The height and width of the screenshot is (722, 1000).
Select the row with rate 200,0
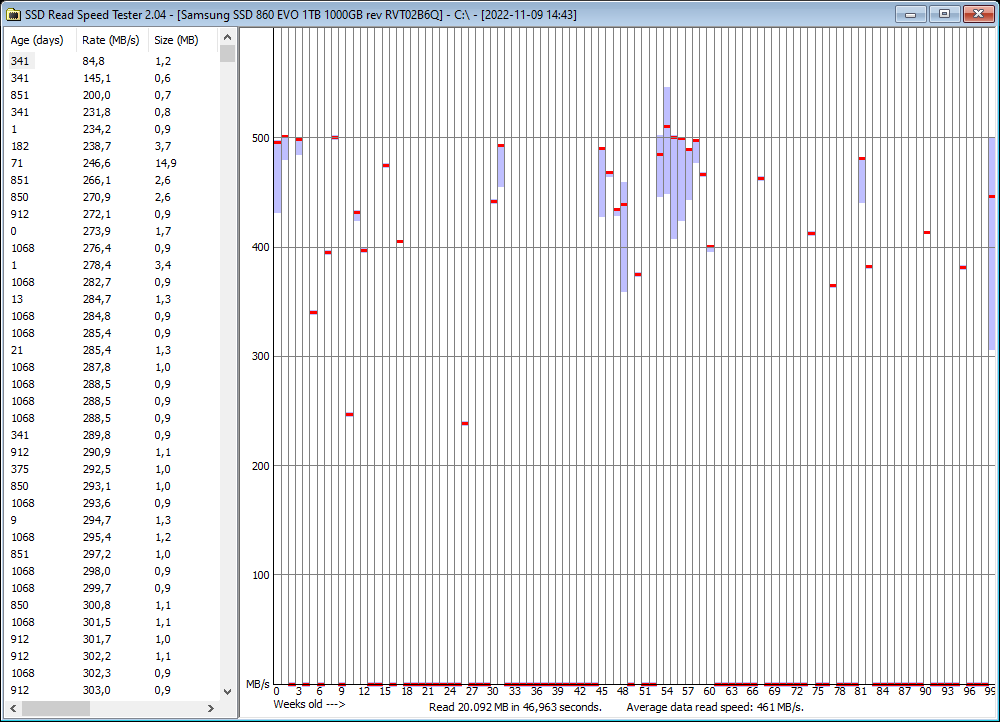click(x=112, y=95)
